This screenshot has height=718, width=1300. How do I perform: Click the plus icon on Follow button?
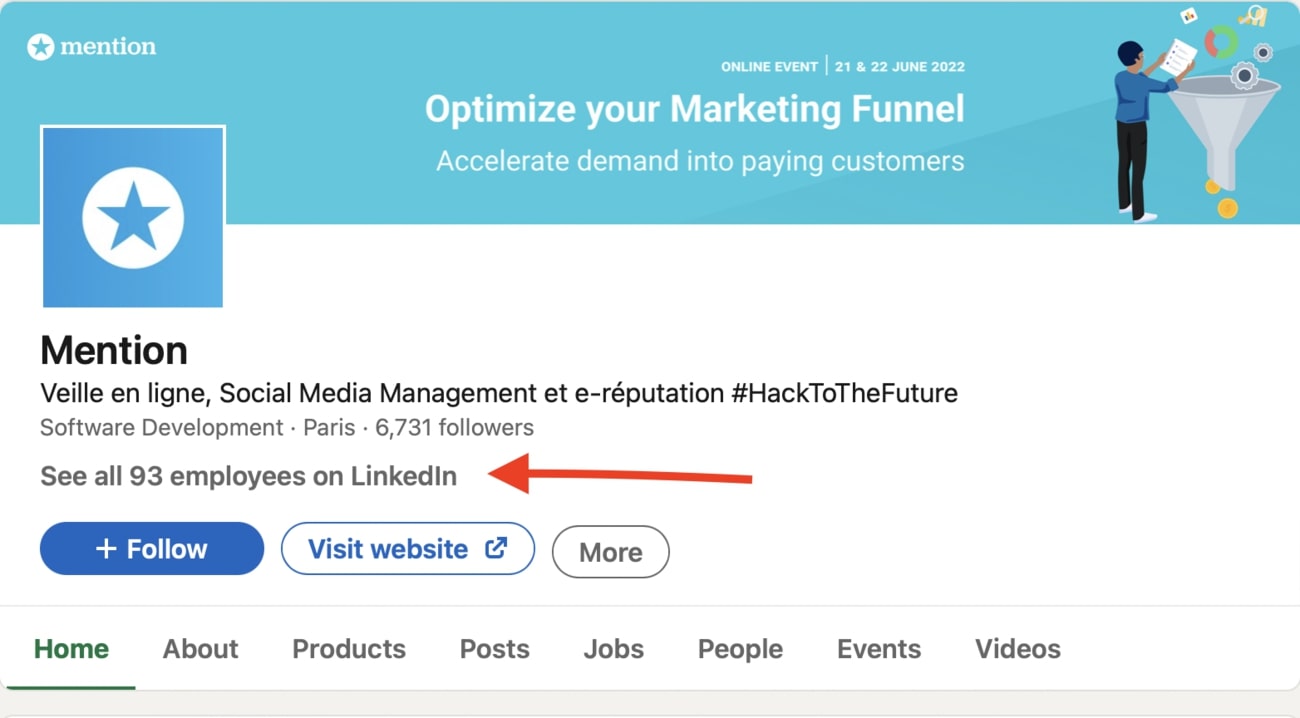click(105, 549)
